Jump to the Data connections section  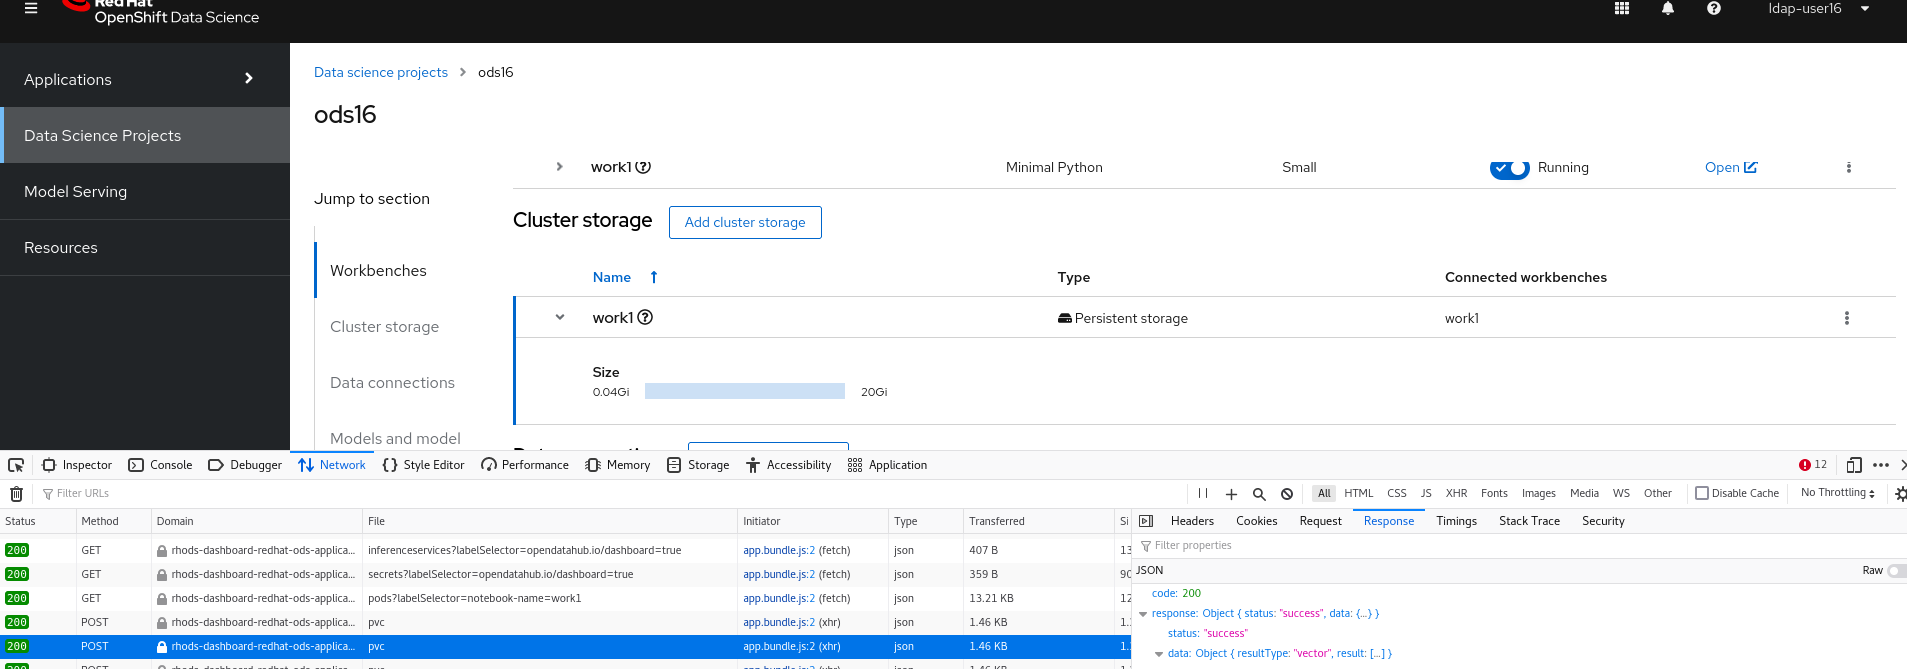click(x=392, y=382)
